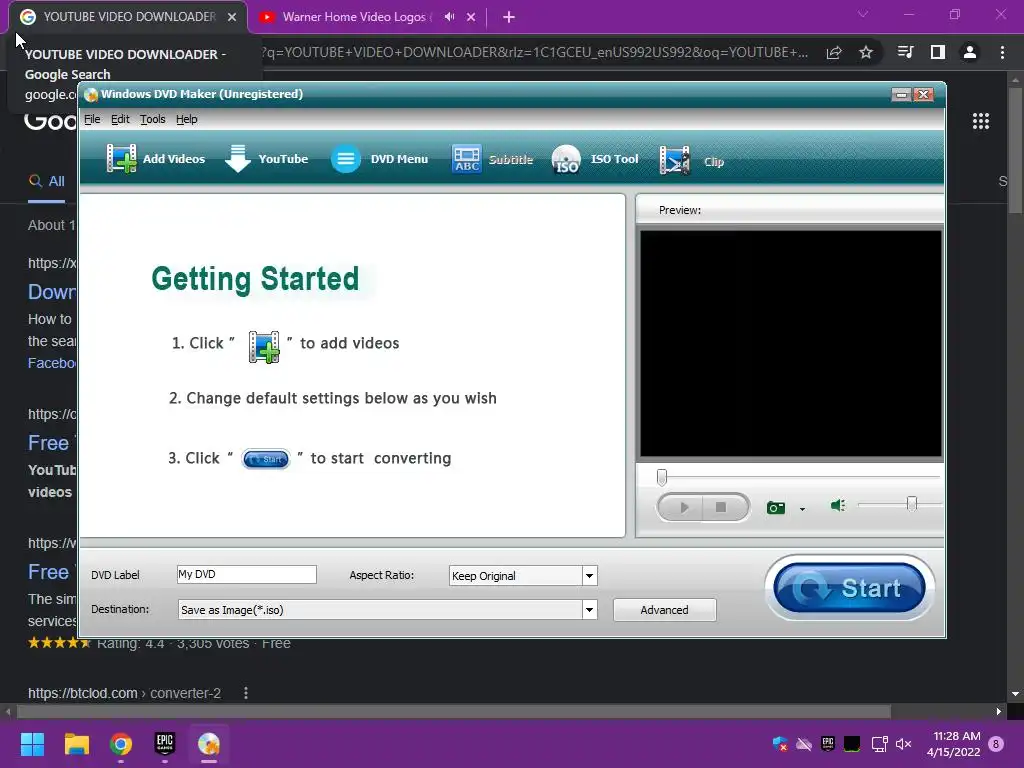
Task: Open a new Chrome tab
Action: point(509,17)
